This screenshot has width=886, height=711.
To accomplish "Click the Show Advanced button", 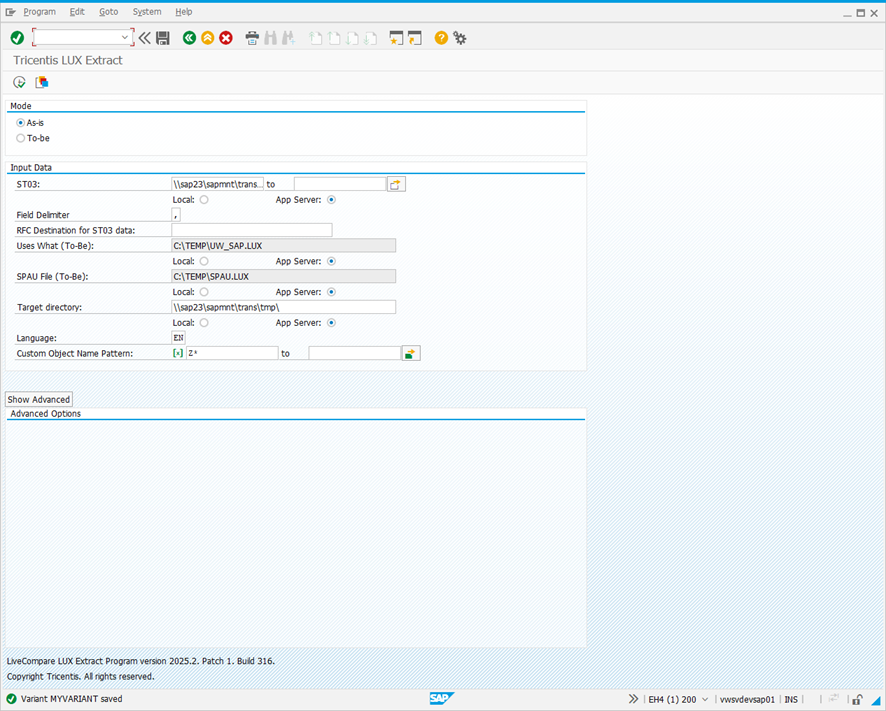I will coord(38,399).
